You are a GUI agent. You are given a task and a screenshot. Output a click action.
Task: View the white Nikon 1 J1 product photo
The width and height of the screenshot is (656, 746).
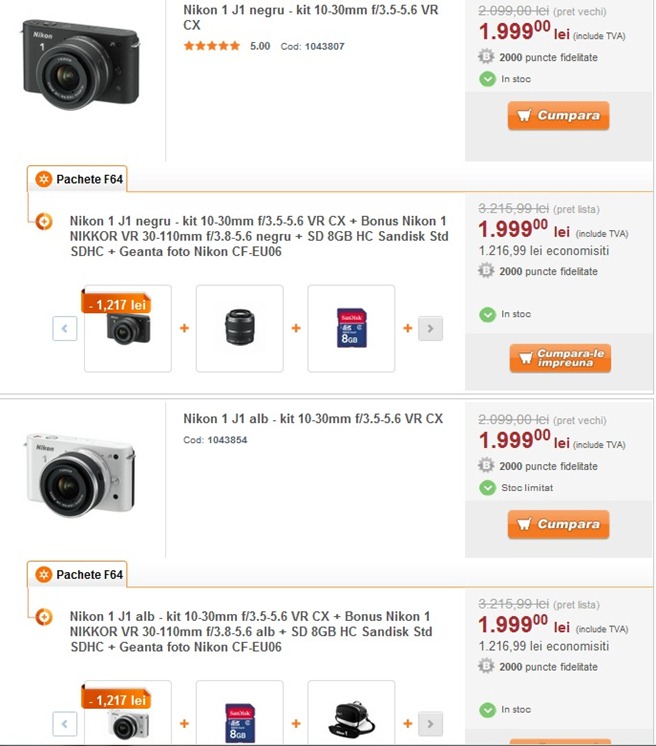80,475
